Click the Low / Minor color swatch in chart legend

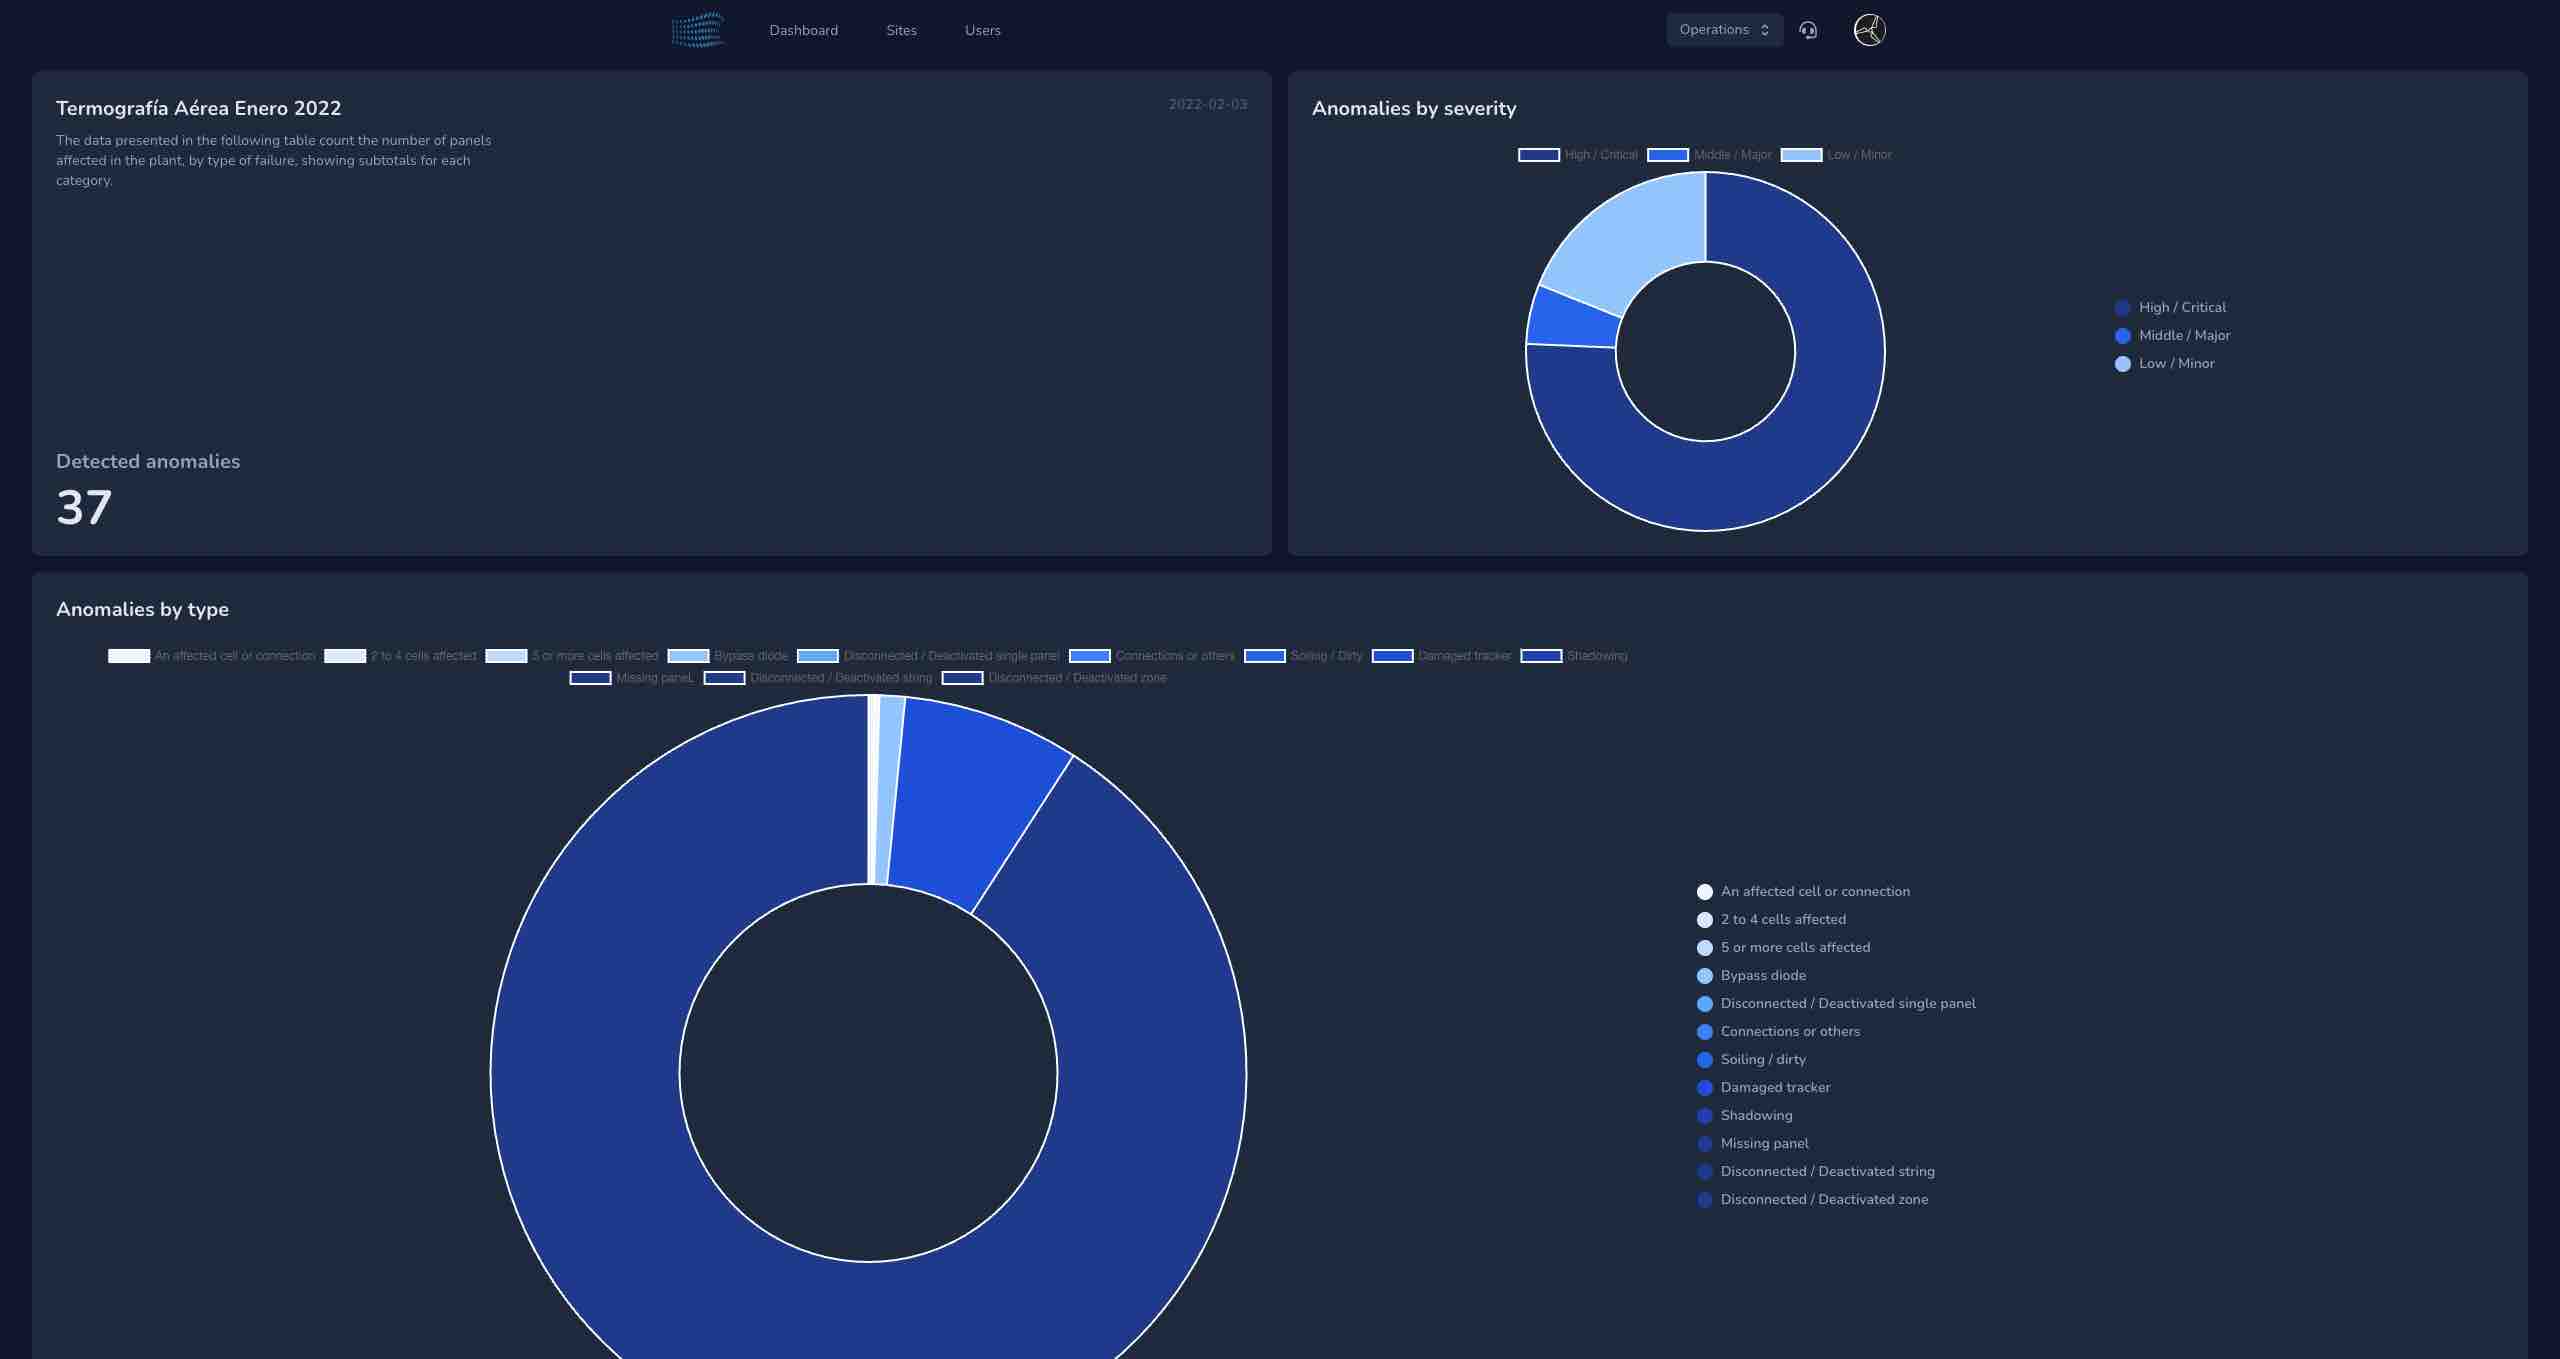[x=1801, y=155]
